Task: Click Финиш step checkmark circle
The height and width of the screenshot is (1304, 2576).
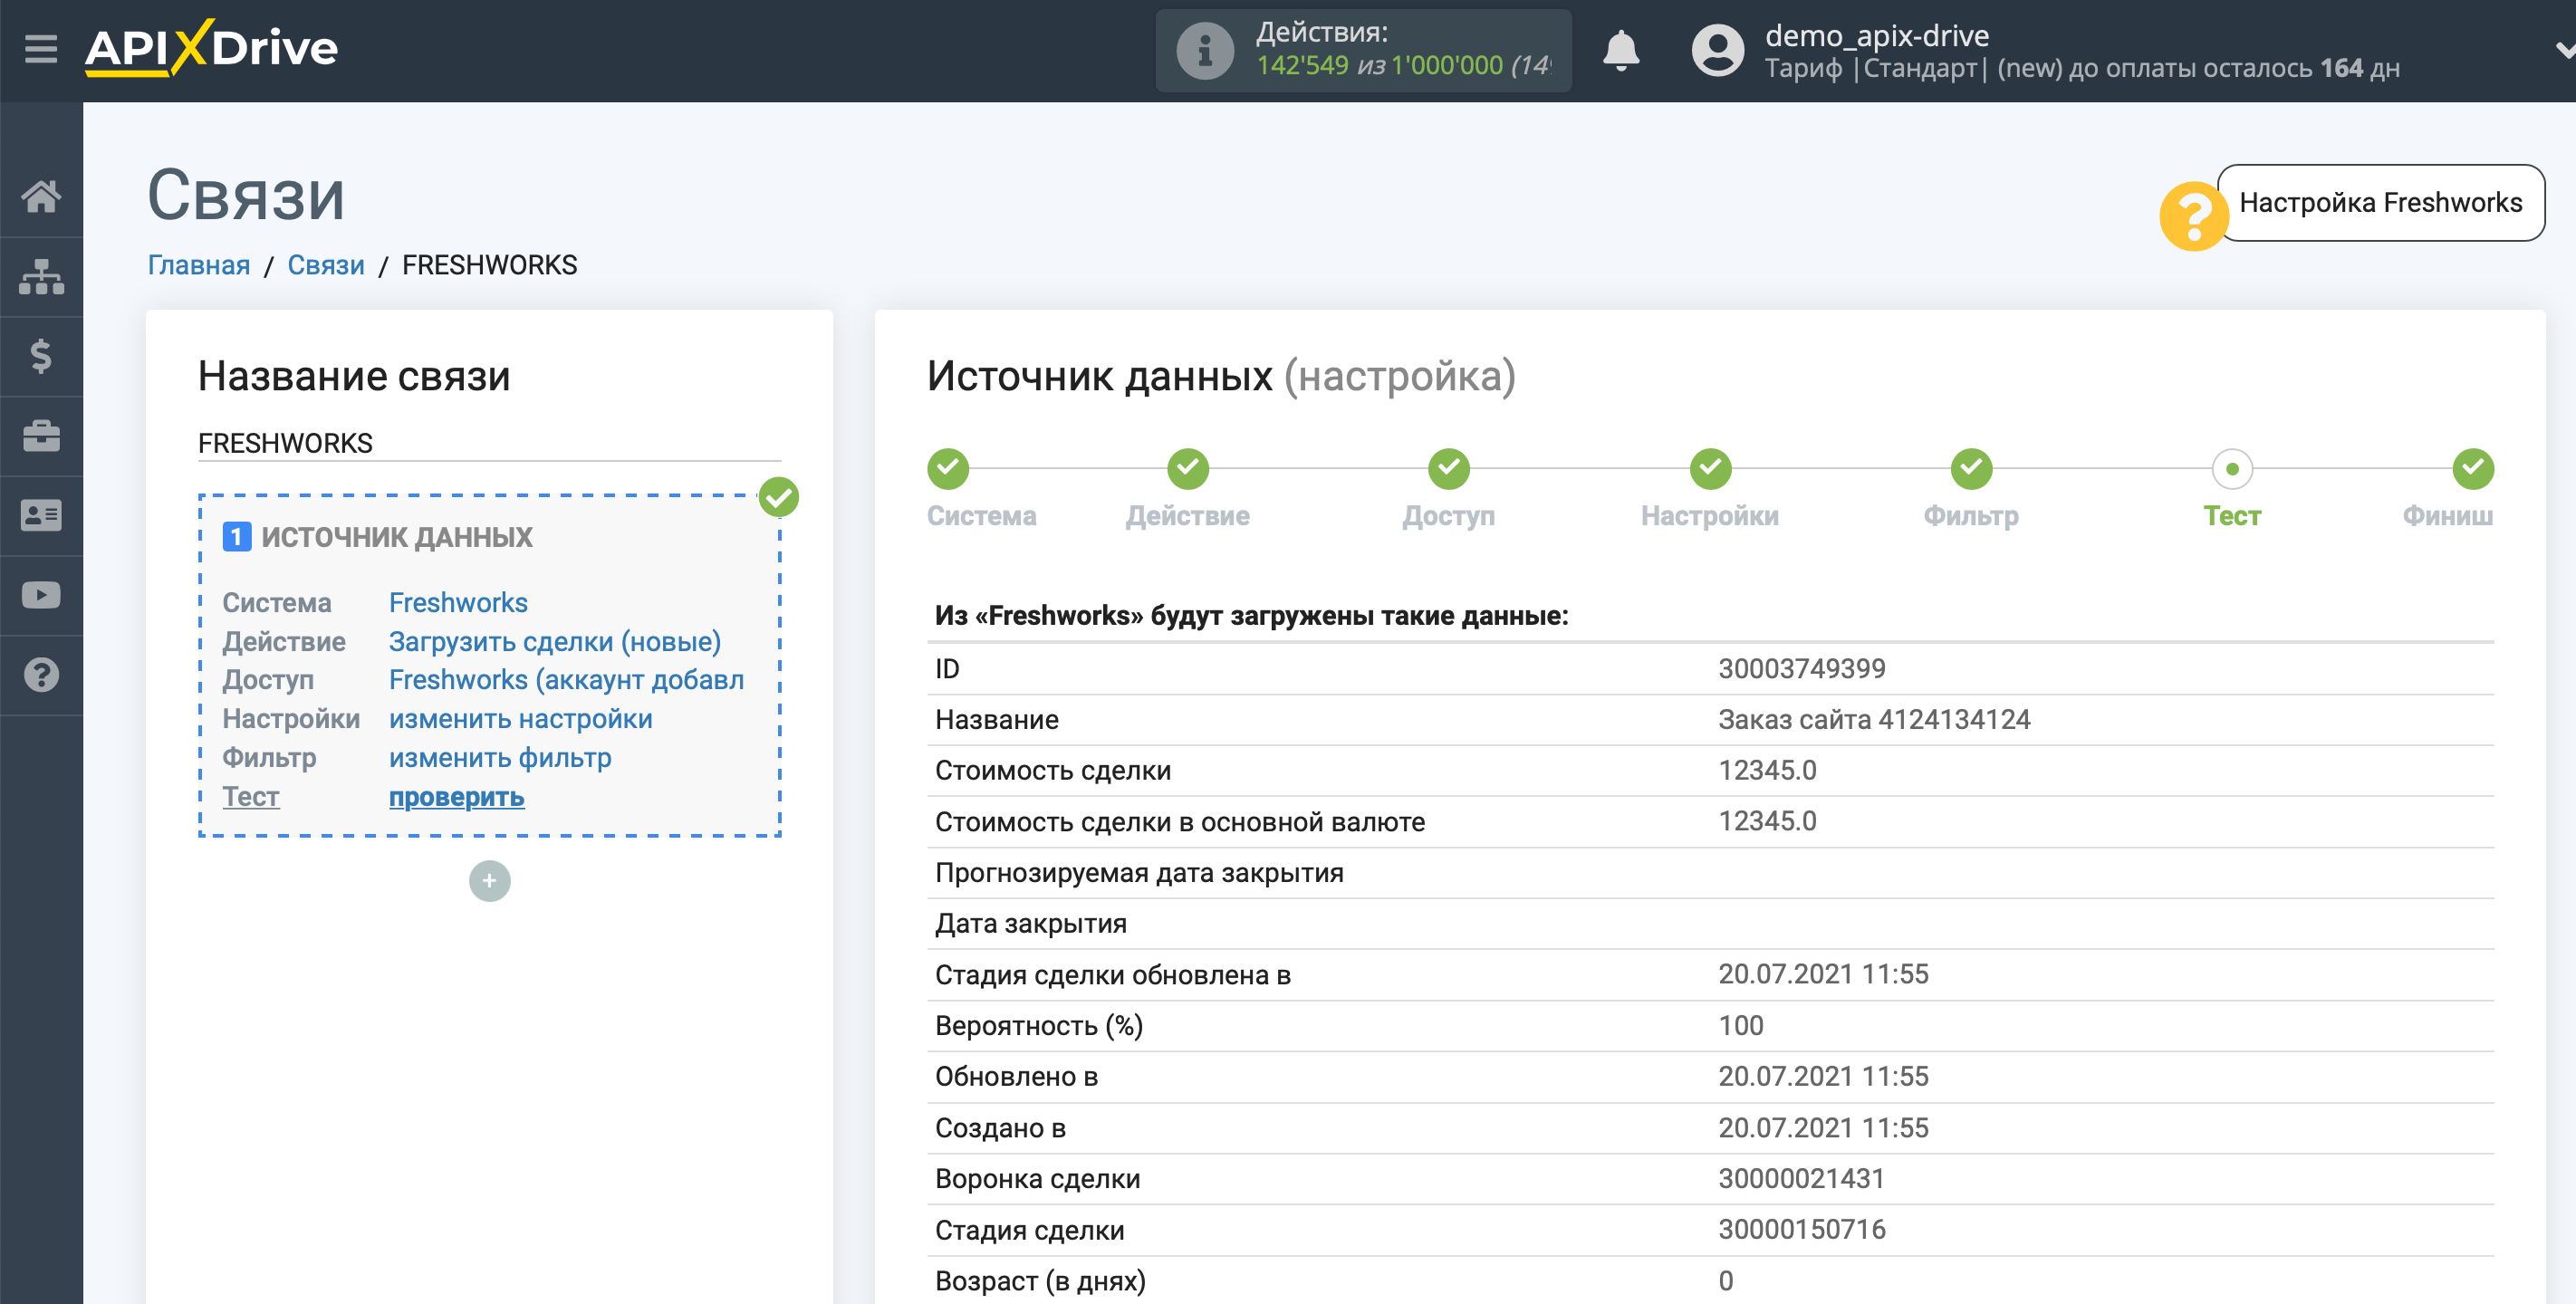Action: pos(2473,468)
